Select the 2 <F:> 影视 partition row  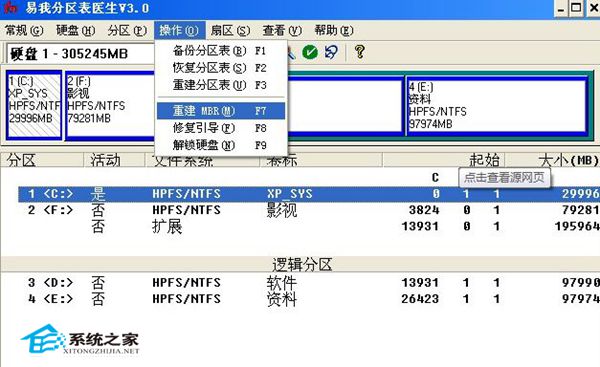[309, 210]
